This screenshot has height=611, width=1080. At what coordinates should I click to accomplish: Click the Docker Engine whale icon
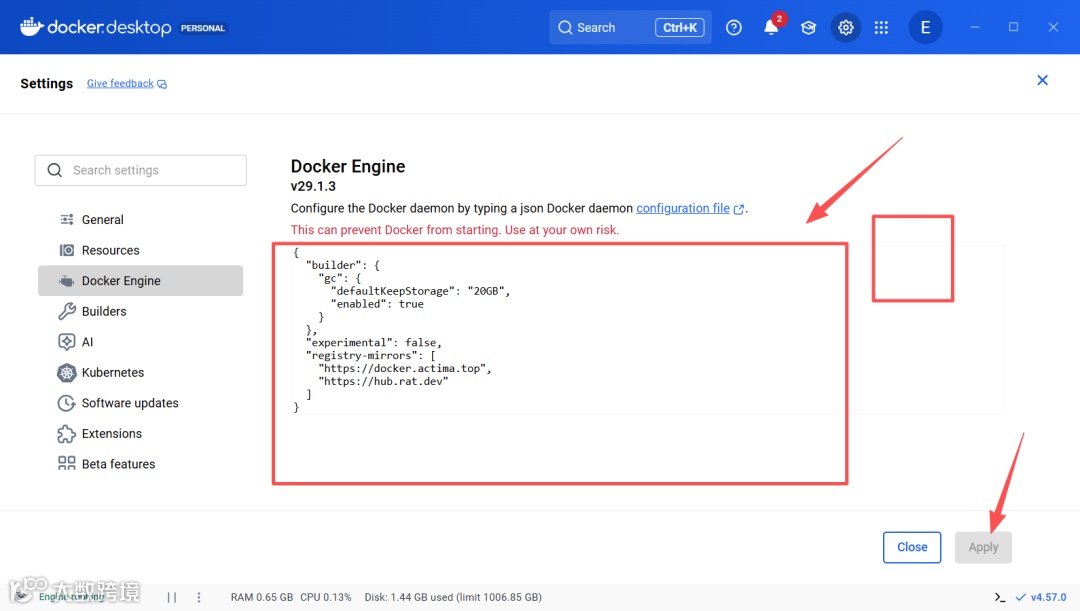pos(67,281)
